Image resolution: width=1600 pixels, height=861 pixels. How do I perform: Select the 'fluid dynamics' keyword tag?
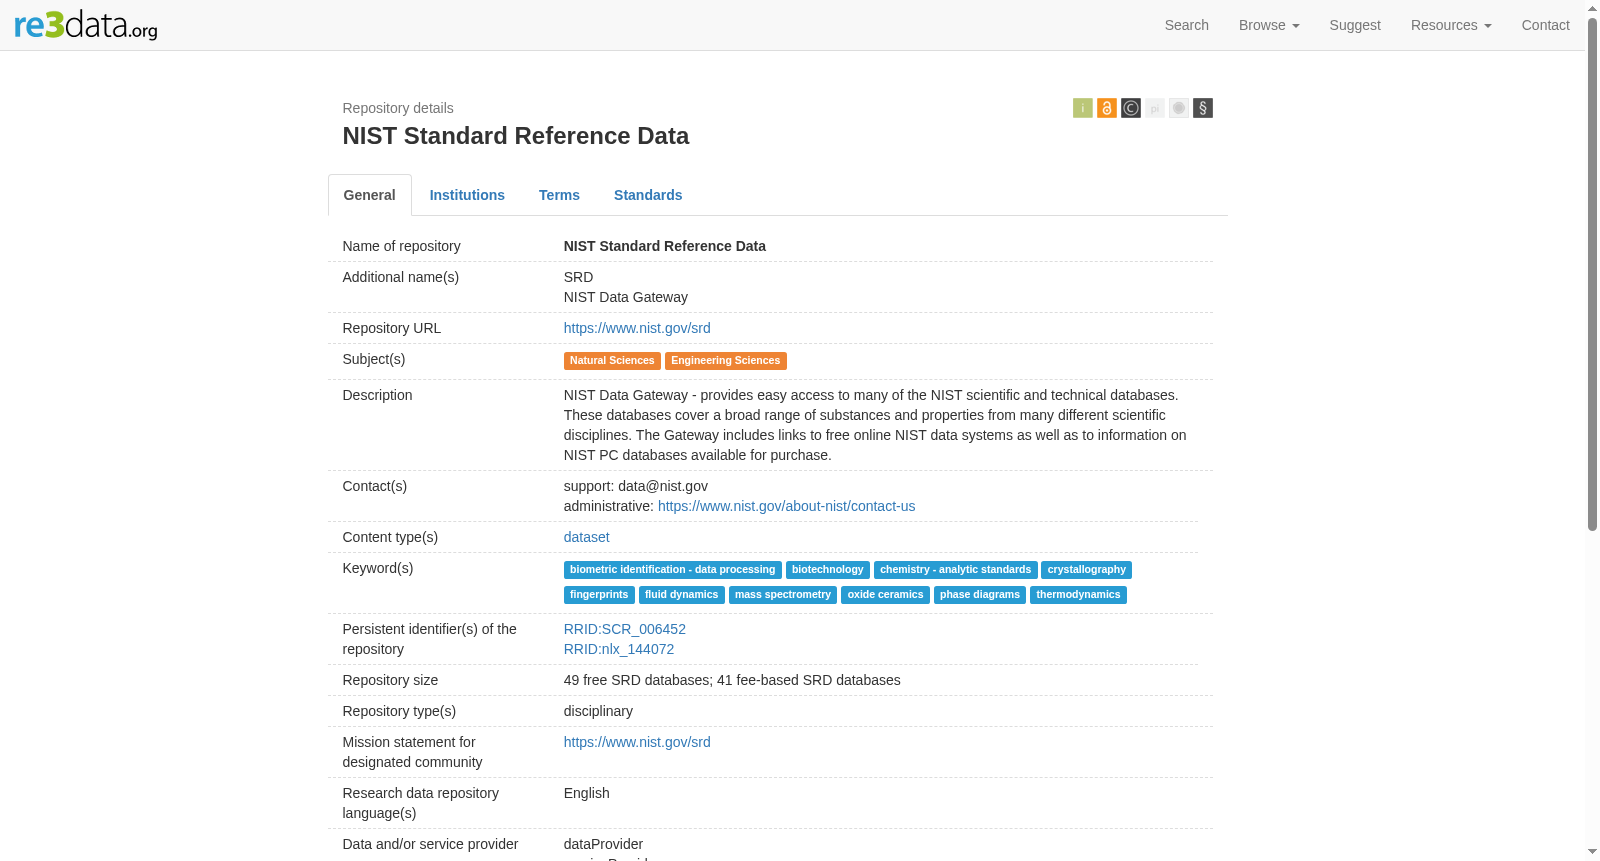(682, 595)
